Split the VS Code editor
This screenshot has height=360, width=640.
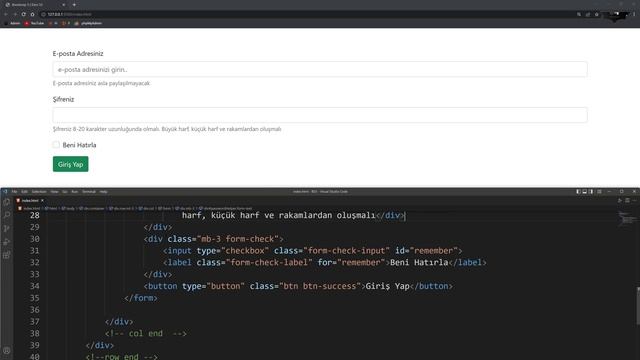pyautogui.click(x=627, y=200)
